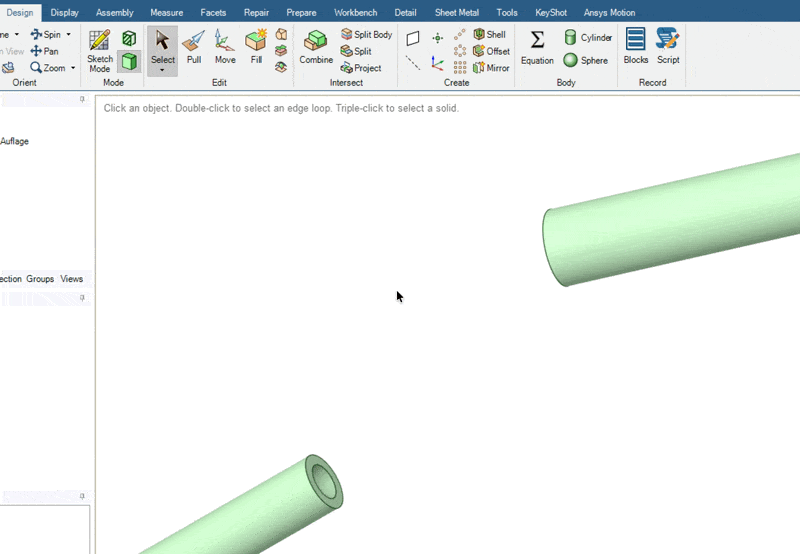800x554 pixels.
Task: Click the Fill tool icon
Action: click(x=256, y=46)
